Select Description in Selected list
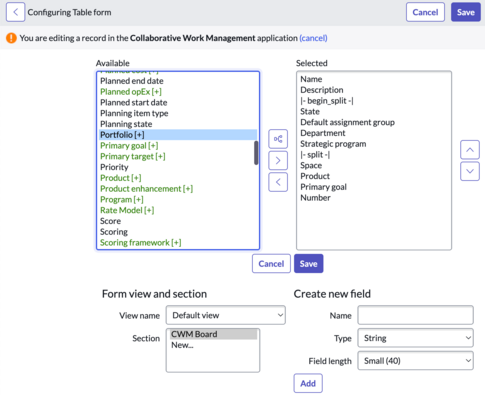This screenshot has width=485, height=397. pyautogui.click(x=374, y=90)
